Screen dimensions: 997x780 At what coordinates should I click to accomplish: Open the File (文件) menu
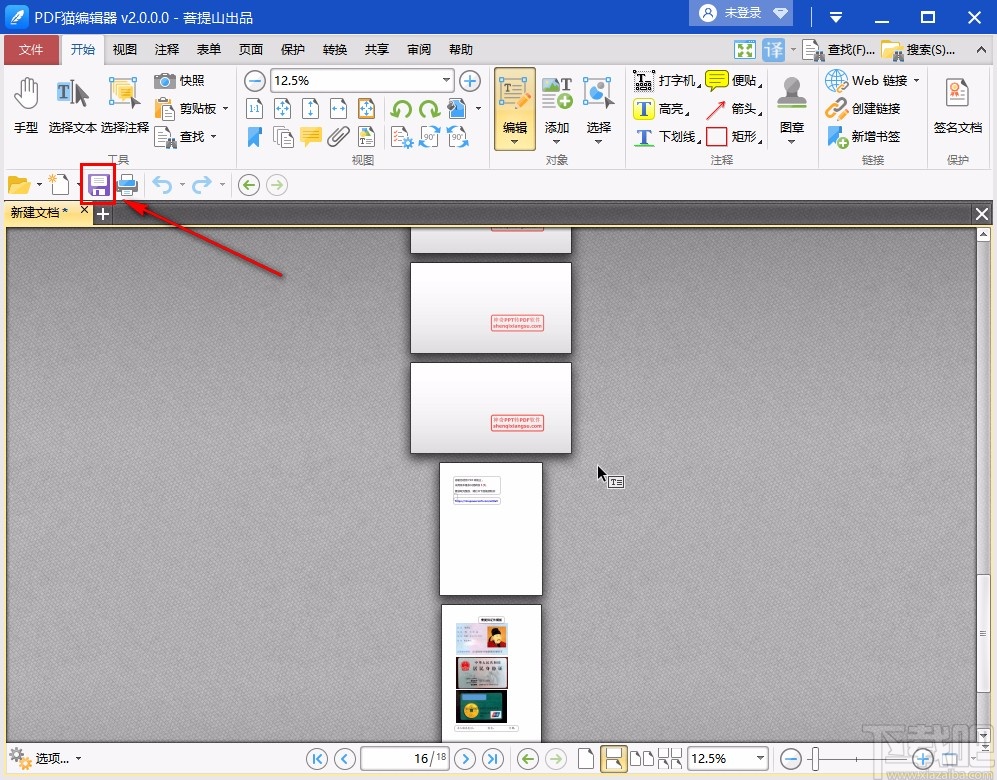tap(31, 50)
